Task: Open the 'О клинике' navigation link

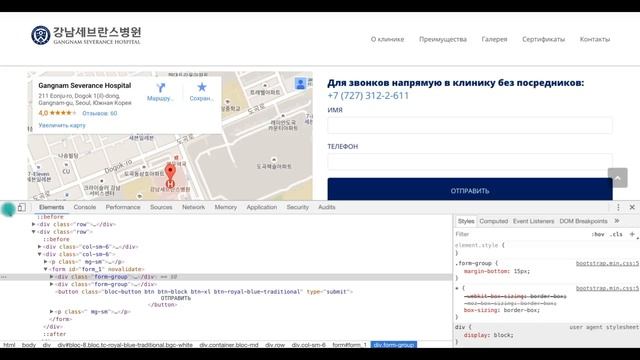Action: pos(387,39)
